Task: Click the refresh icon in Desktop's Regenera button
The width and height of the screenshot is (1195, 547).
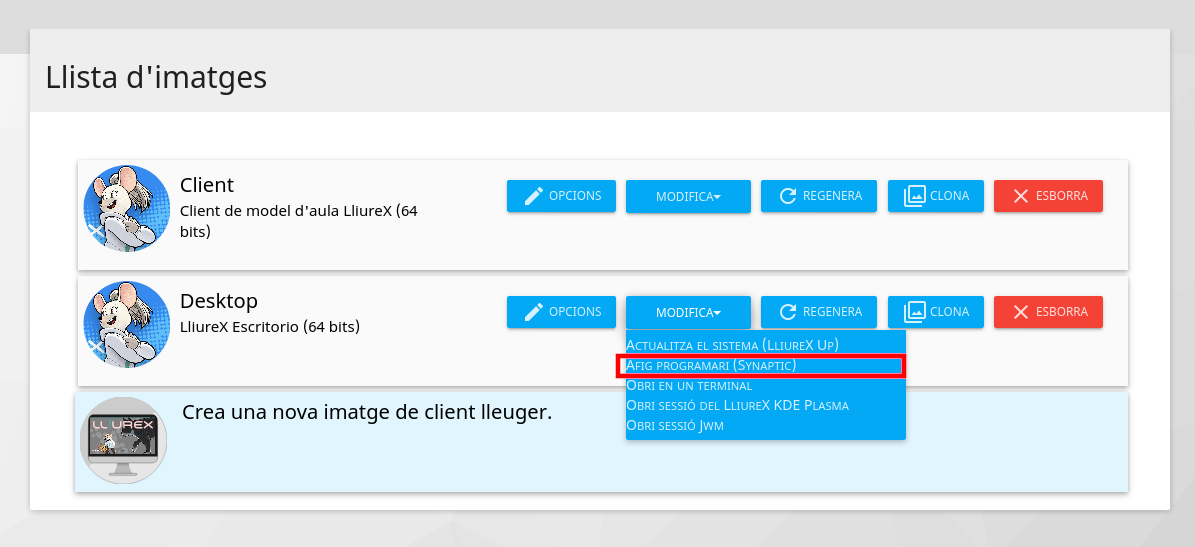Action: pyautogui.click(x=788, y=312)
